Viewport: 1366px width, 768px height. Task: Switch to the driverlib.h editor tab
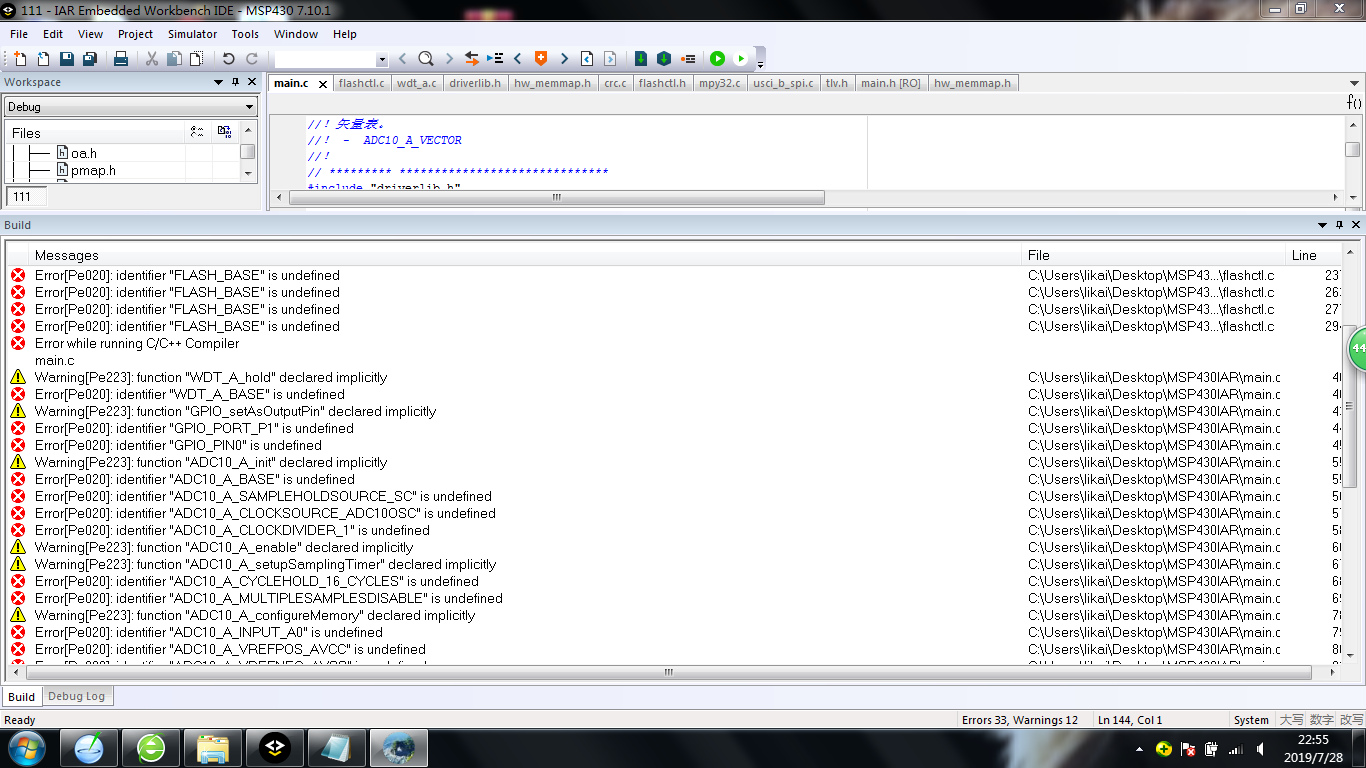[475, 83]
